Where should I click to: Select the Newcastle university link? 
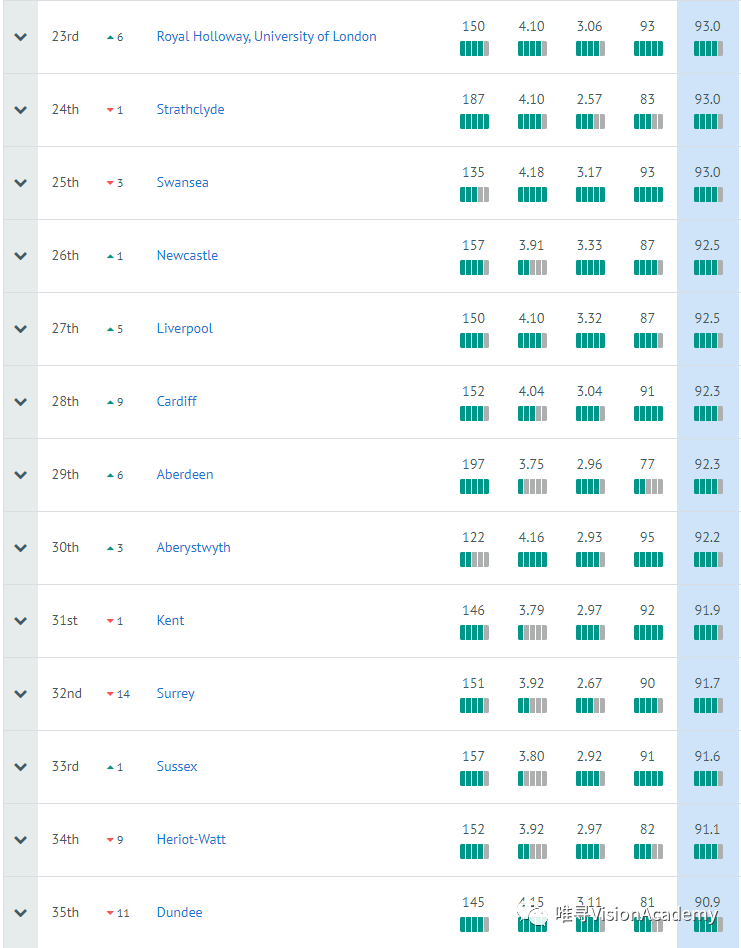click(x=187, y=255)
